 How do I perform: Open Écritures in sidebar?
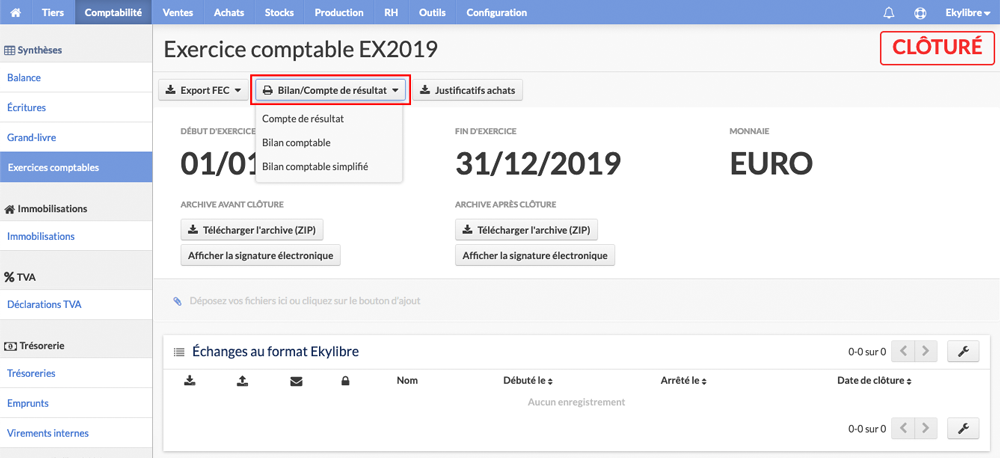[x=76, y=108]
